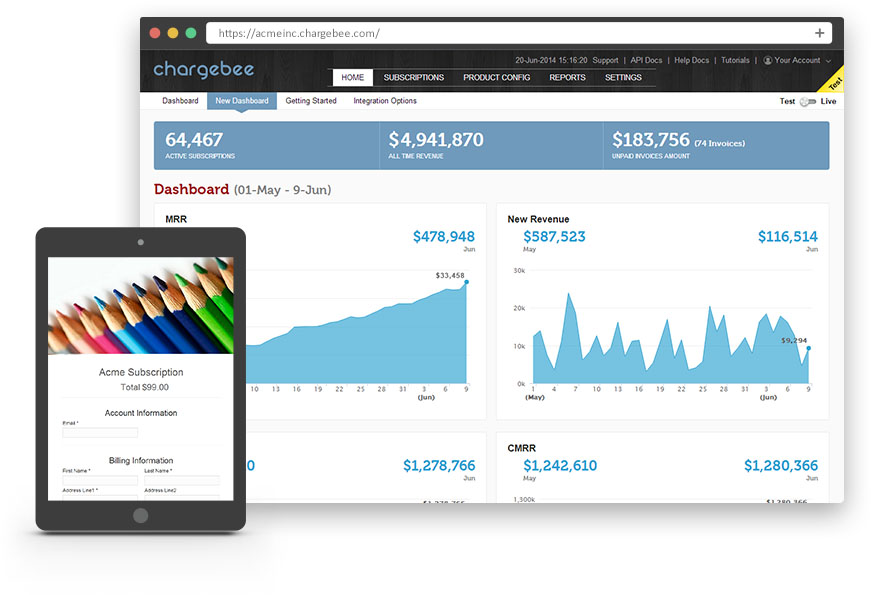
Task: Click the New Revenue May value $587,523
Action: coord(554,236)
